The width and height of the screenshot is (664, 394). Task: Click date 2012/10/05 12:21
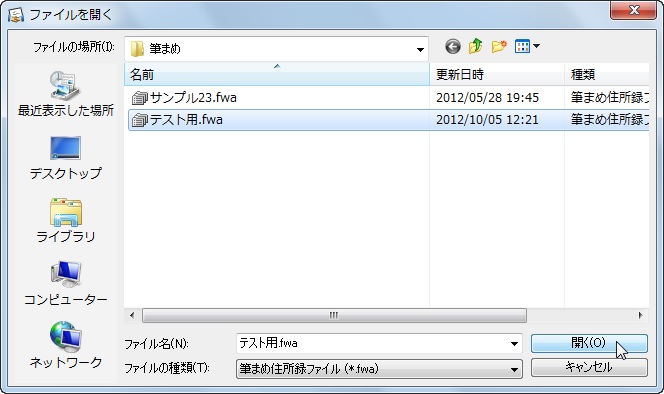coord(487,120)
